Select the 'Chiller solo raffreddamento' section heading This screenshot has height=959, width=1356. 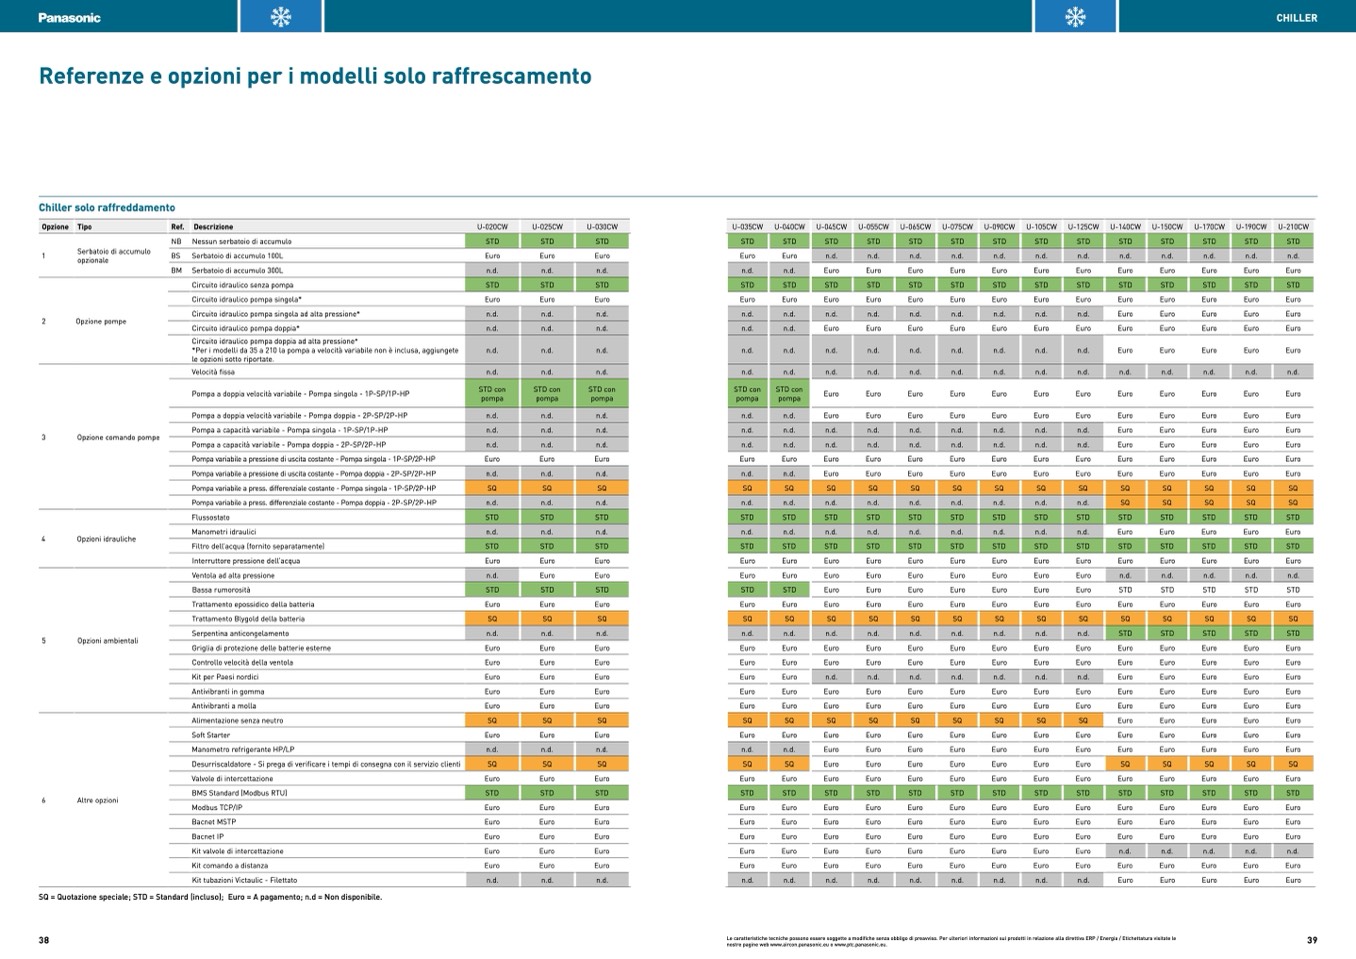(107, 208)
